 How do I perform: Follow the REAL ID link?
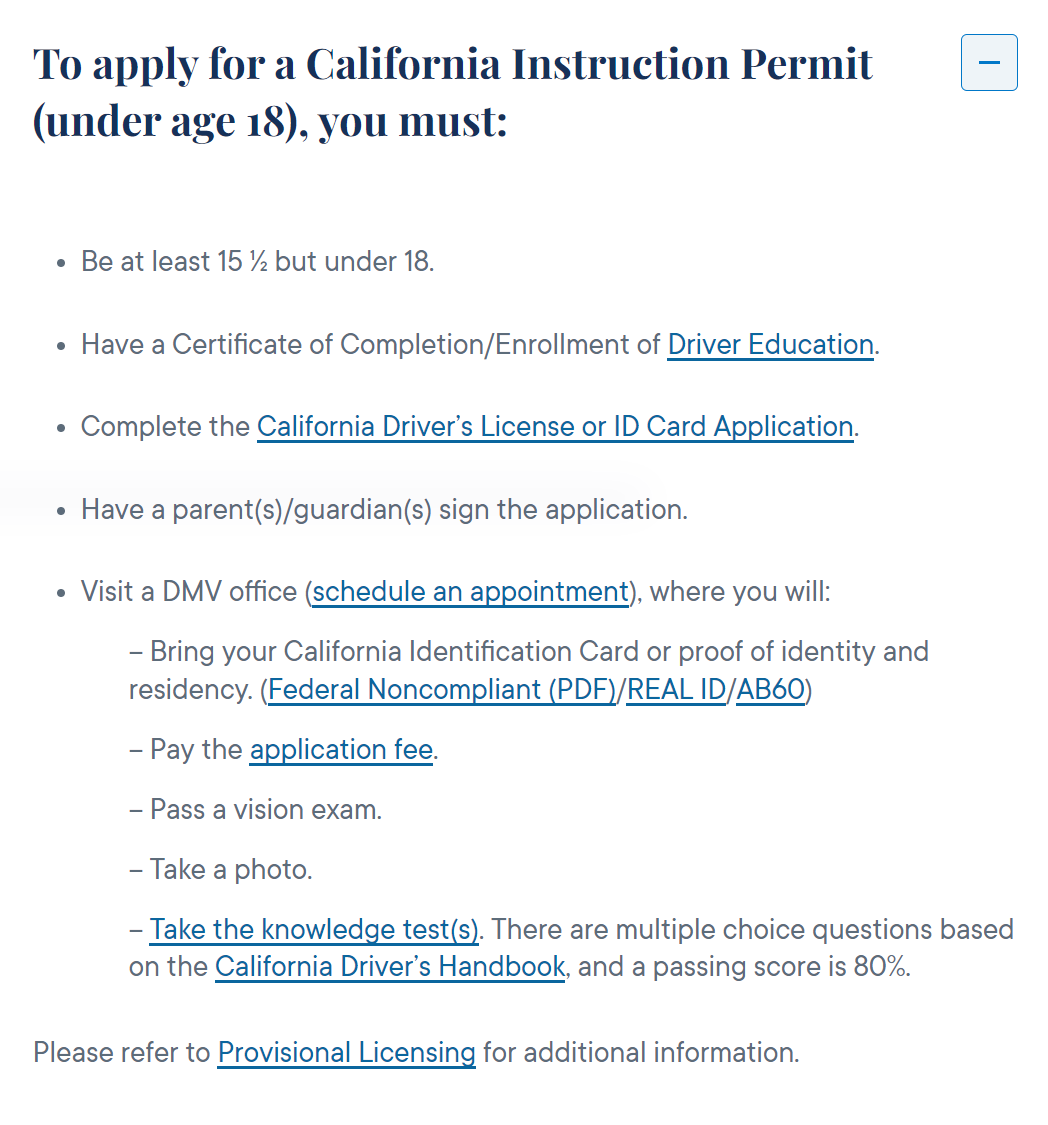click(x=676, y=690)
